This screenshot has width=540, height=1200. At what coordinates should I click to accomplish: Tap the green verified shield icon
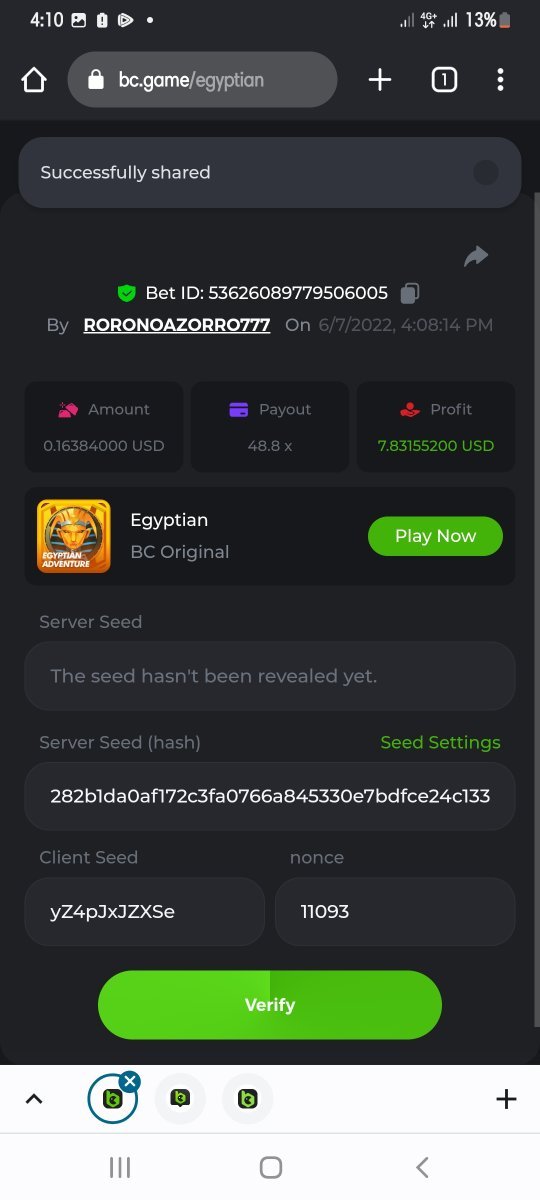tap(126, 293)
